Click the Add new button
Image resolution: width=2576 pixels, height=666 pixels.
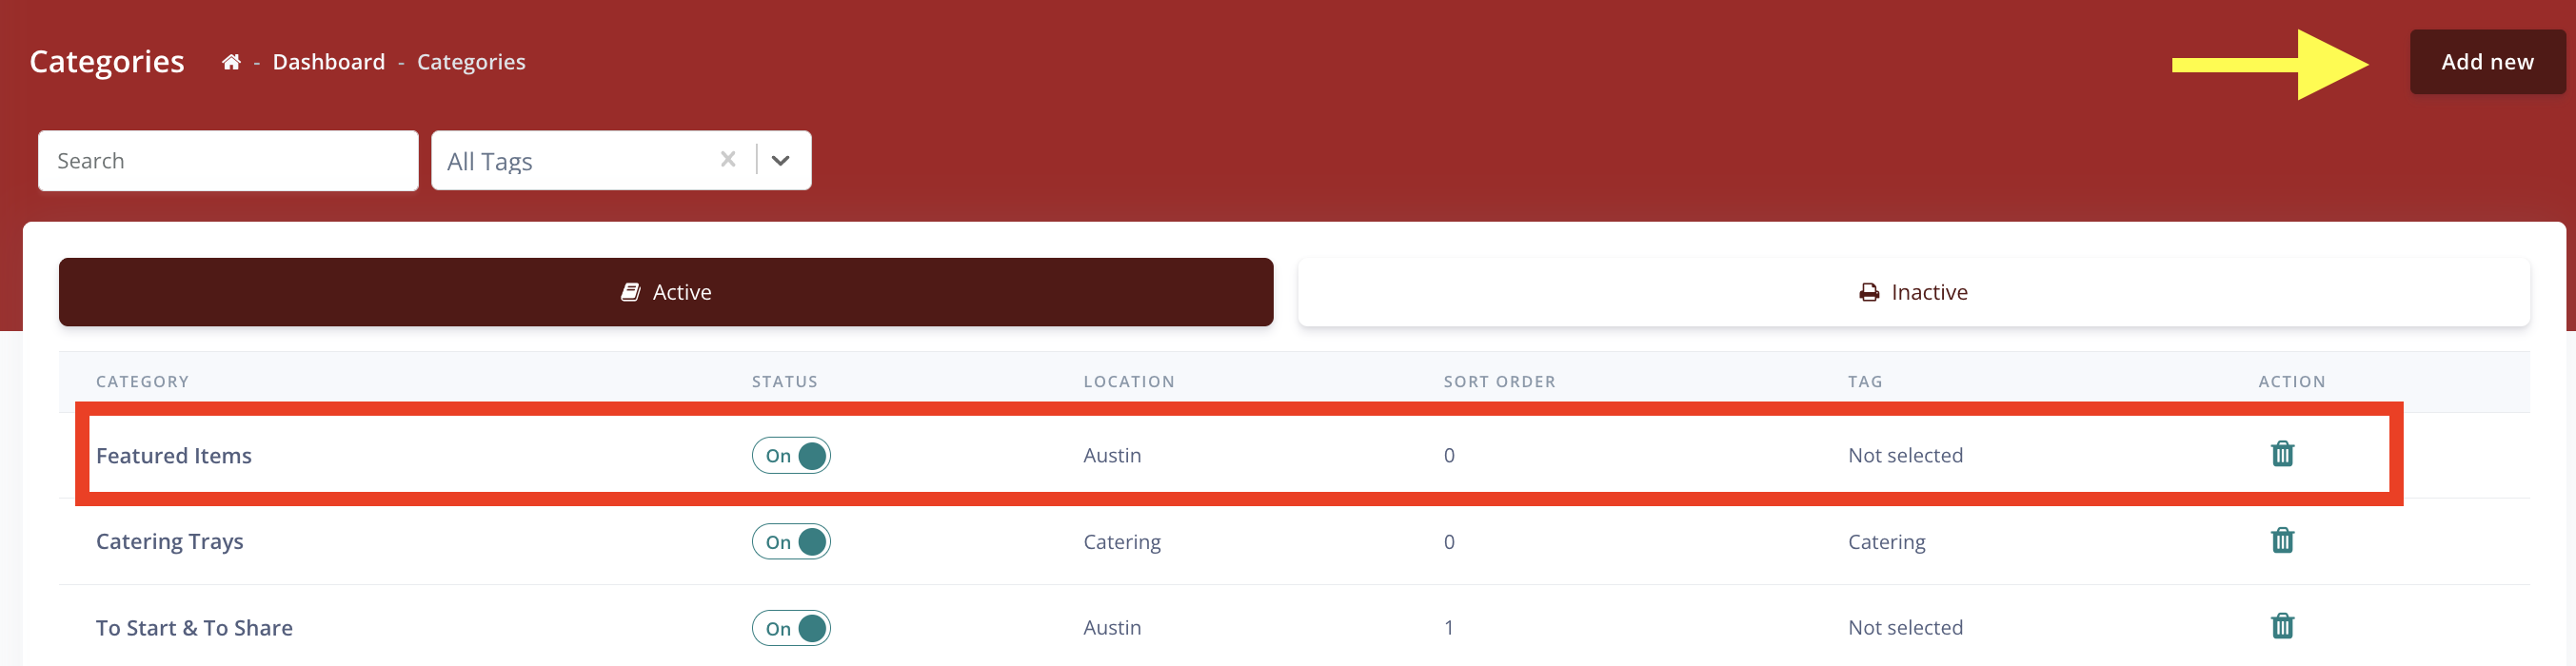click(x=2487, y=62)
